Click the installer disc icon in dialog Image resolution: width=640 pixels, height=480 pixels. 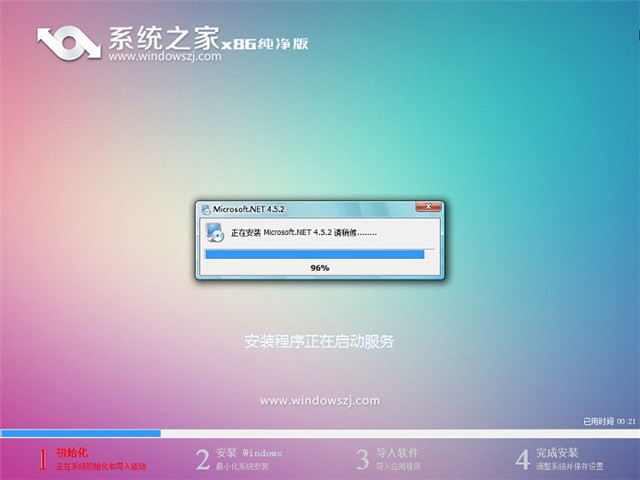(214, 233)
